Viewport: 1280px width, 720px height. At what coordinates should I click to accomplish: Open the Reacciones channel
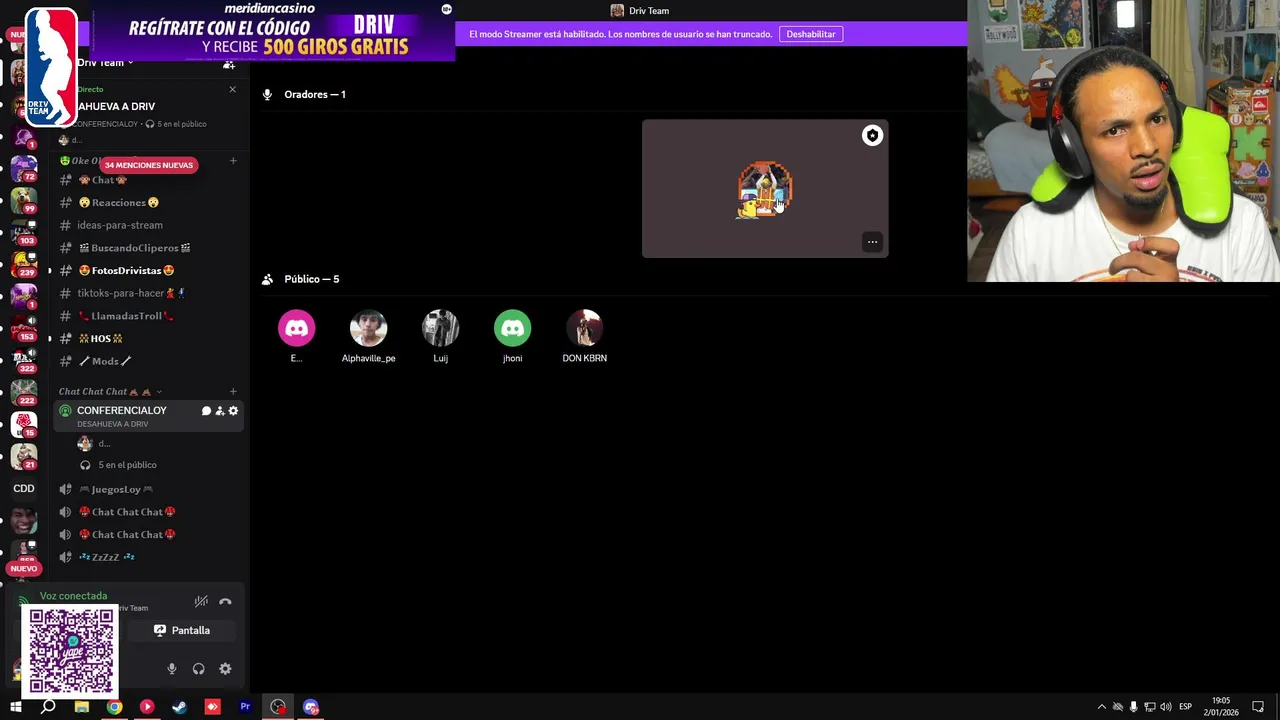pos(148,202)
